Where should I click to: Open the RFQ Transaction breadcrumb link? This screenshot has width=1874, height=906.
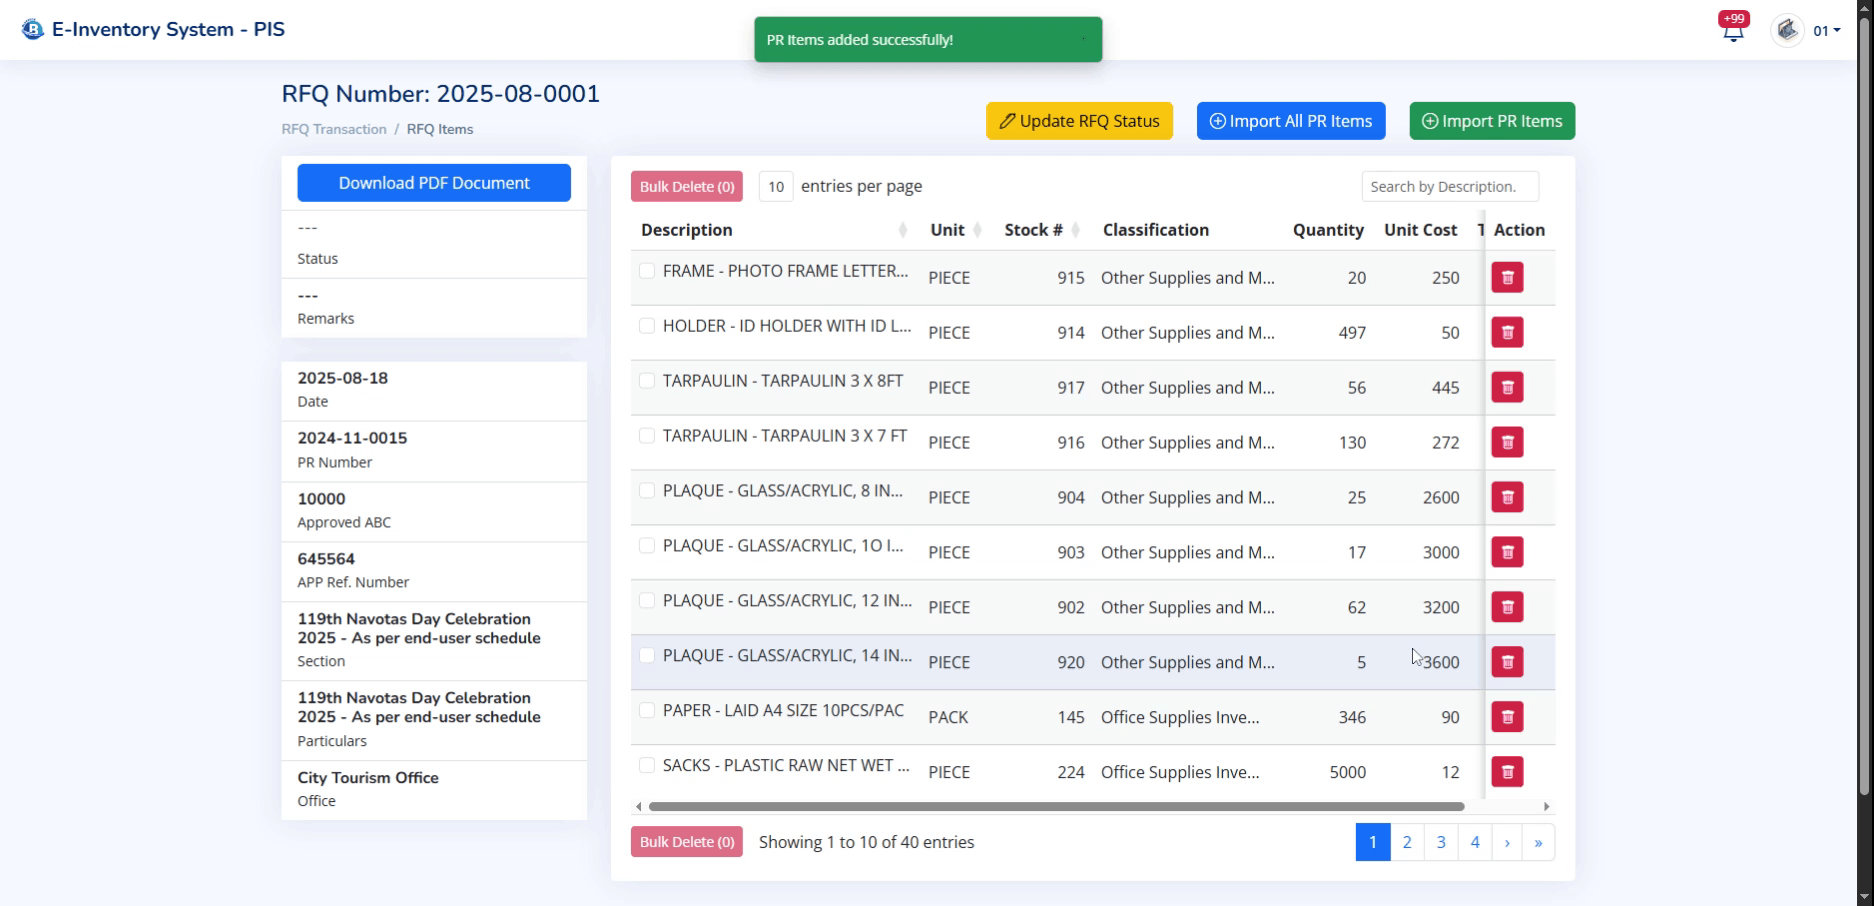[x=334, y=129]
